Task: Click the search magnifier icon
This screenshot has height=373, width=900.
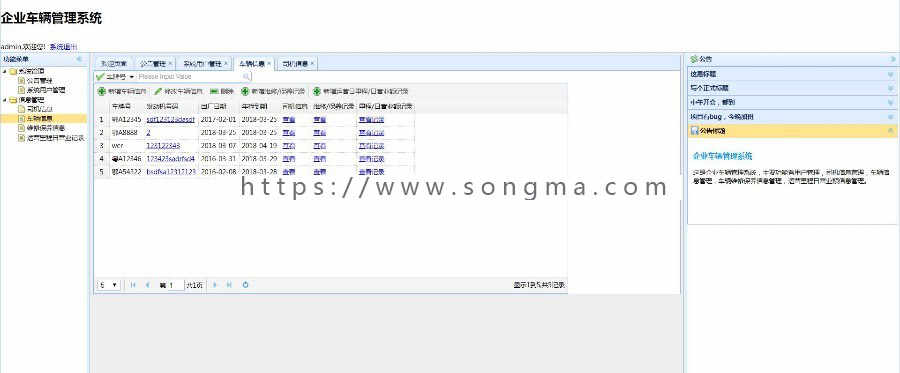Action: click(x=246, y=76)
